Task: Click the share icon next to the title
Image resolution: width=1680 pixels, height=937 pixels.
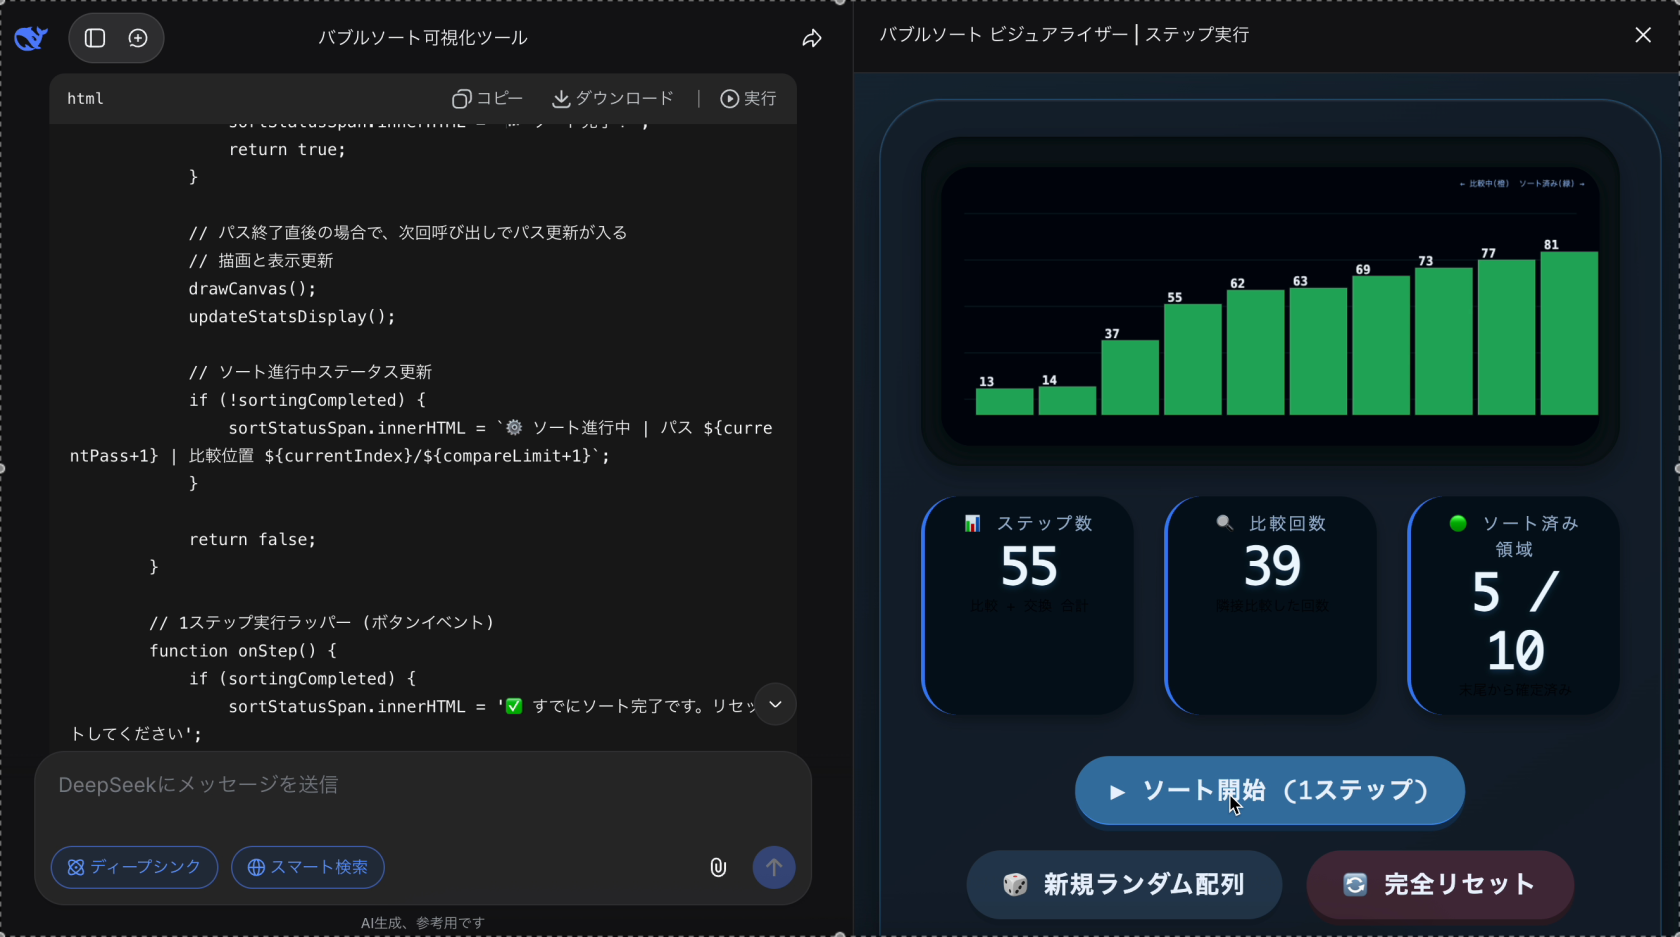Action: (x=811, y=38)
